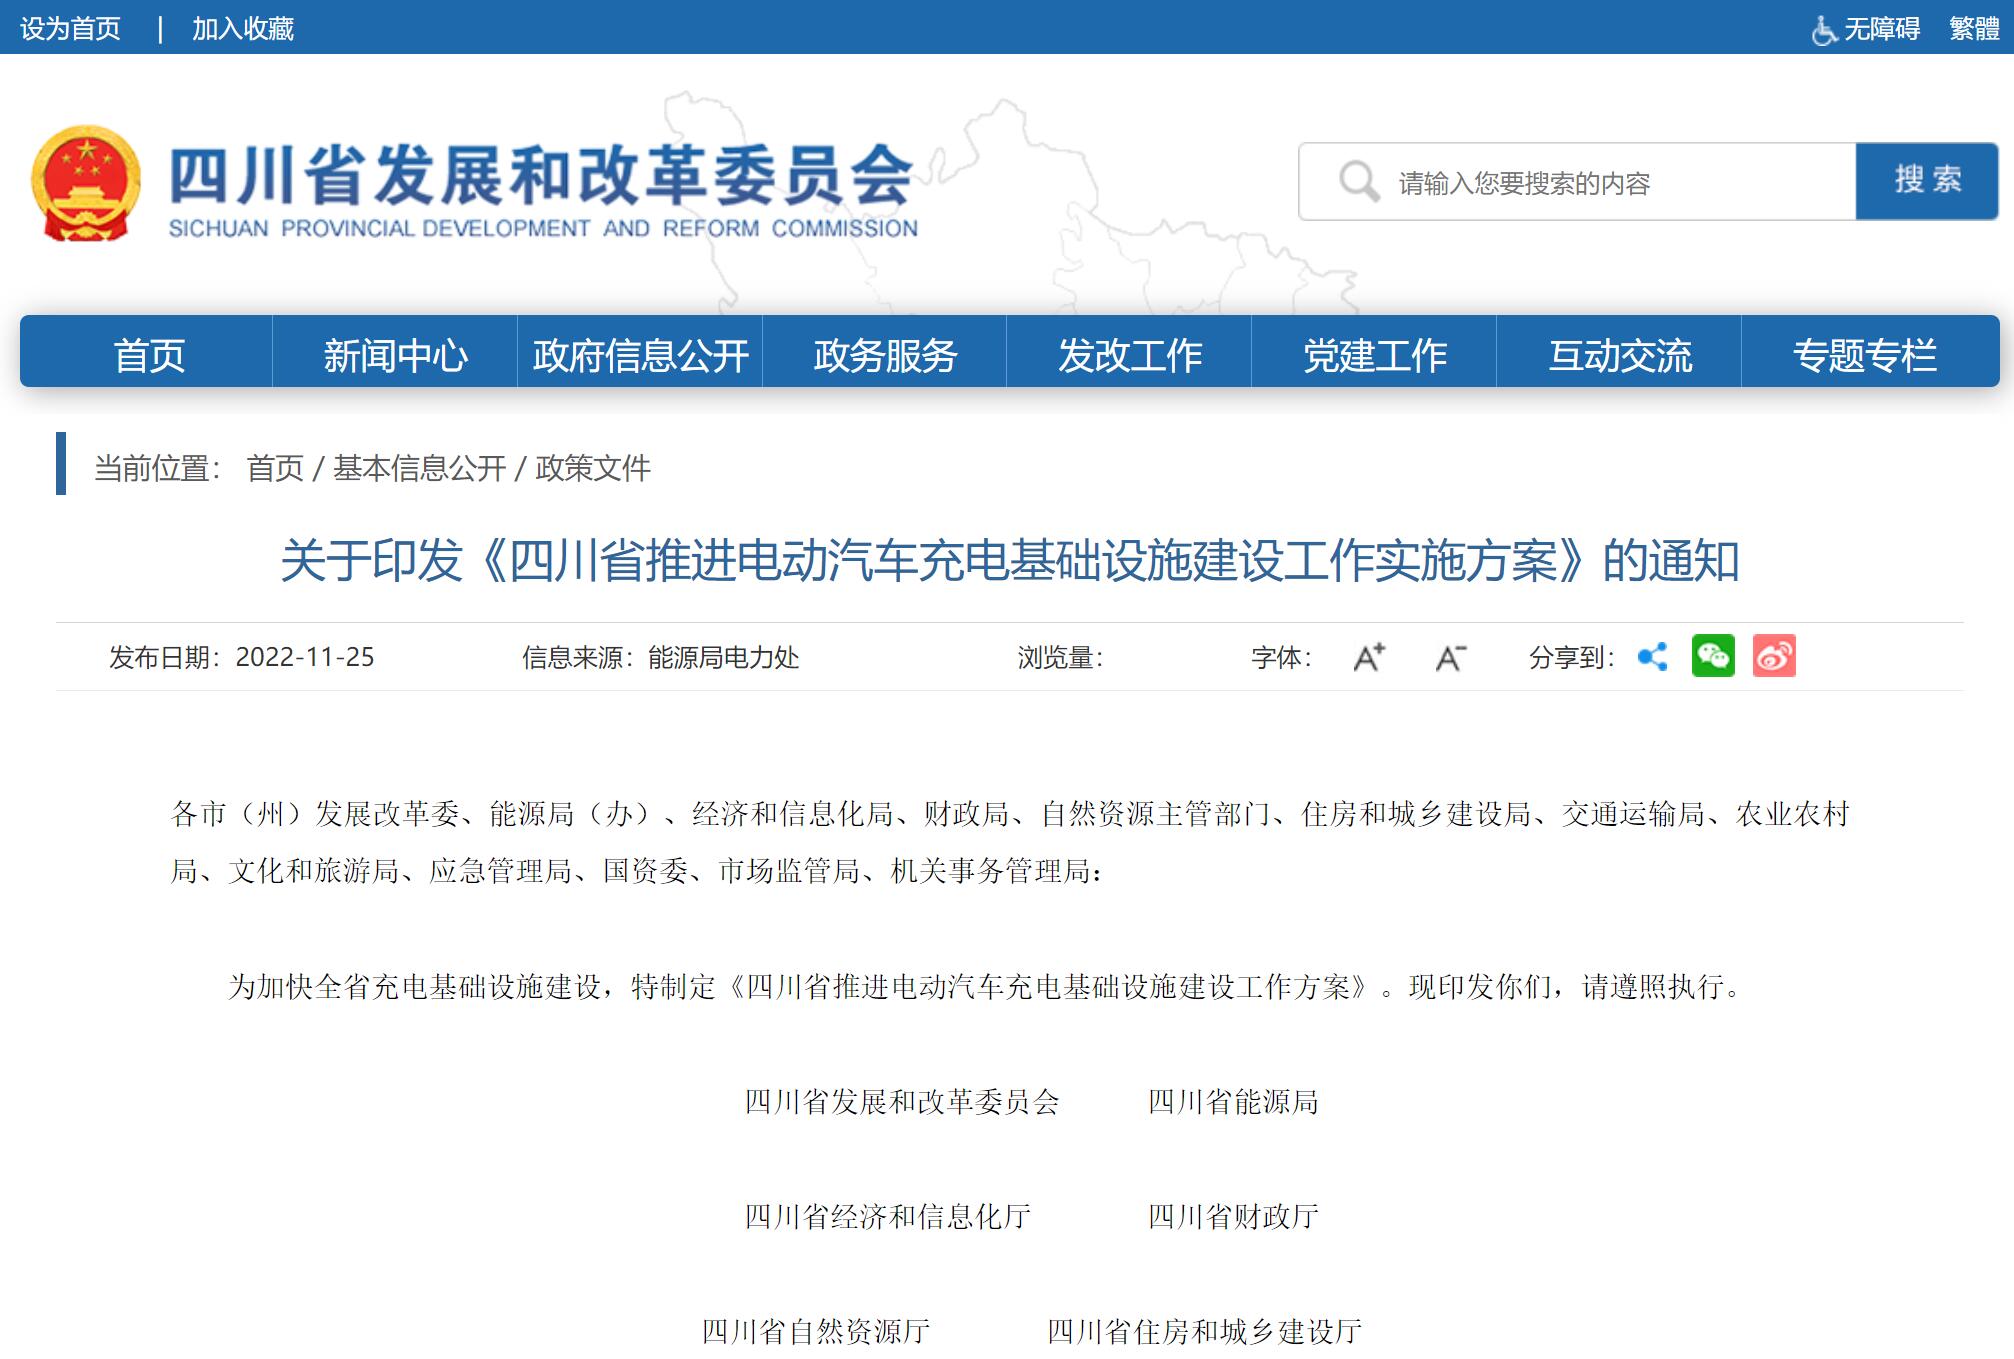Viewport: 2014px width, 1359px height.
Task: Open 政务服务 menu
Action: tap(885, 355)
